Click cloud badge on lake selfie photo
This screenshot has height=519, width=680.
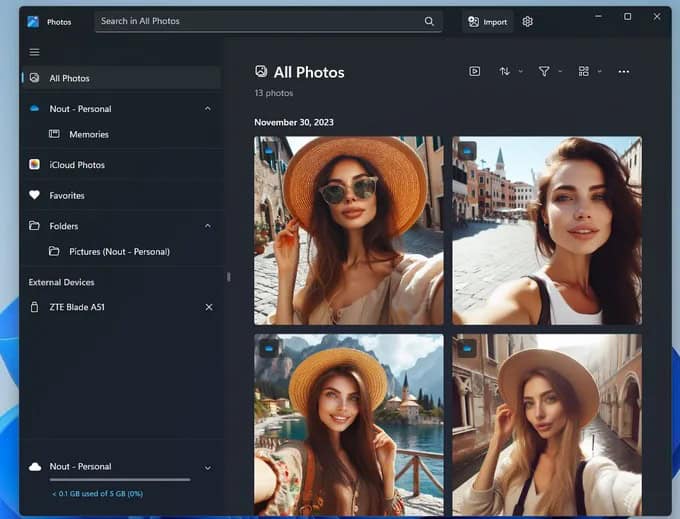click(x=269, y=348)
